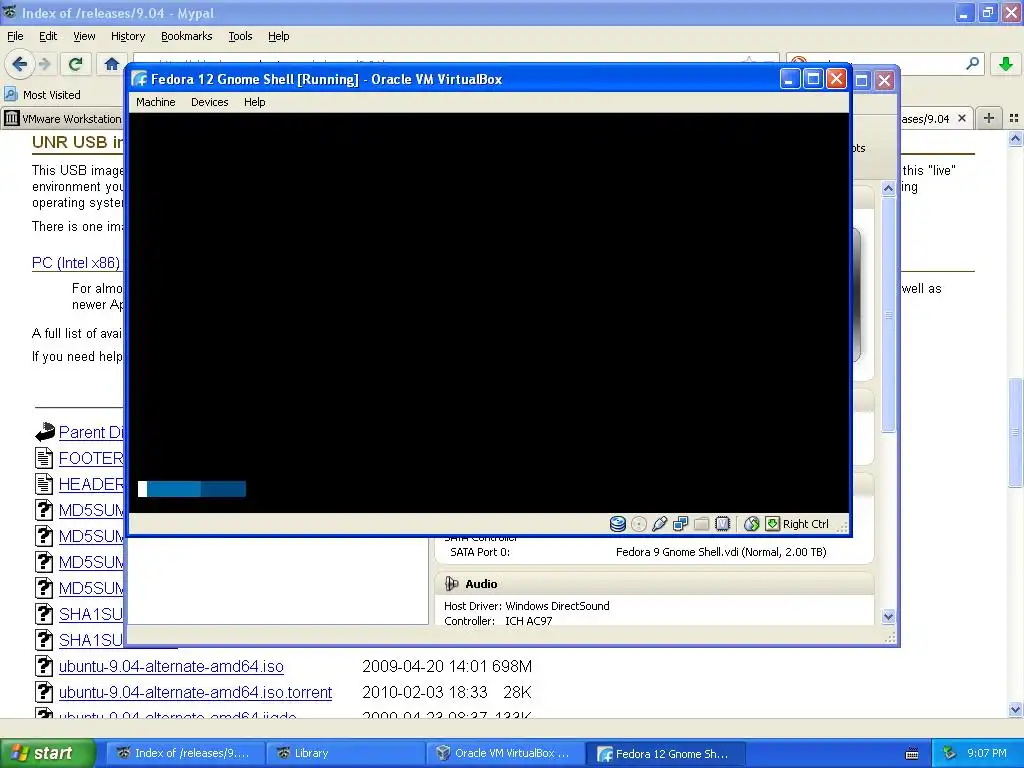The height and width of the screenshot is (768, 1024).
Task: Open ubuntu-9.04-alternate-amd64.iso.torrent link
Action: (195, 692)
